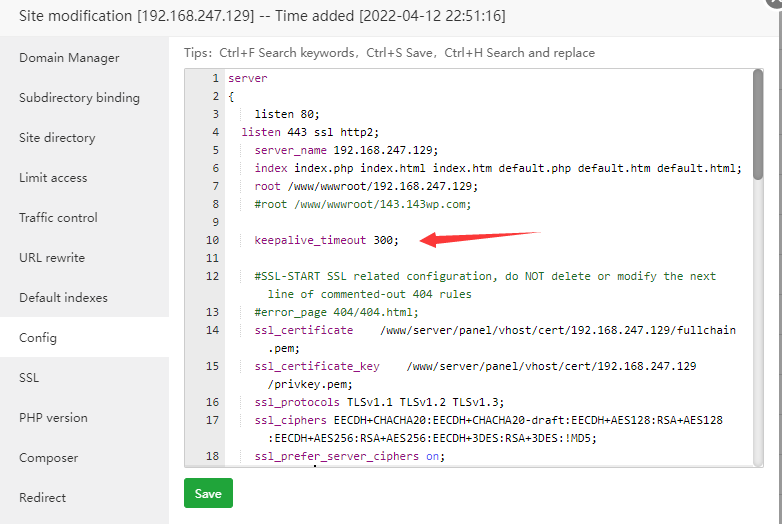This screenshot has width=782, height=524.
Task: Click the 'listen 443 ssl http2;' line
Action: pos(310,132)
